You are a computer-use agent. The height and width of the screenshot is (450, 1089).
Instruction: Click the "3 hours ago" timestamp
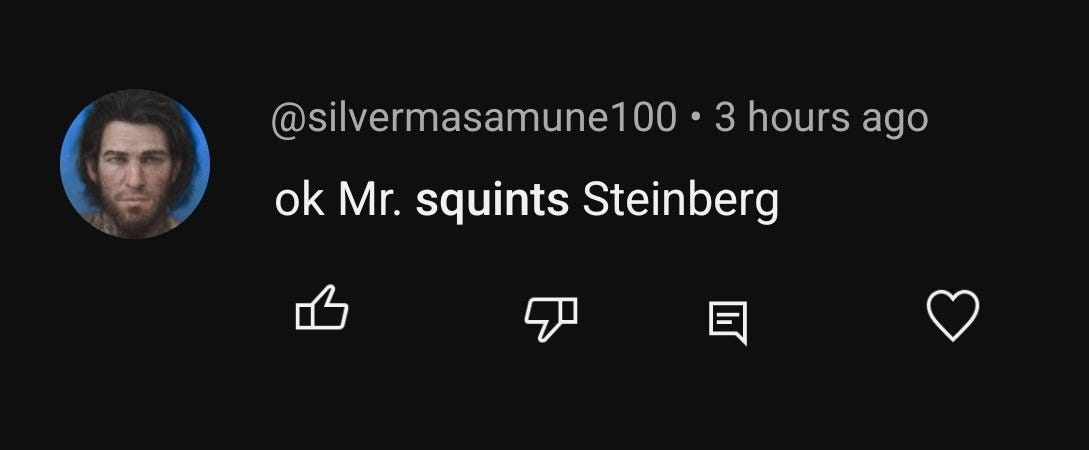coord(821,117)
